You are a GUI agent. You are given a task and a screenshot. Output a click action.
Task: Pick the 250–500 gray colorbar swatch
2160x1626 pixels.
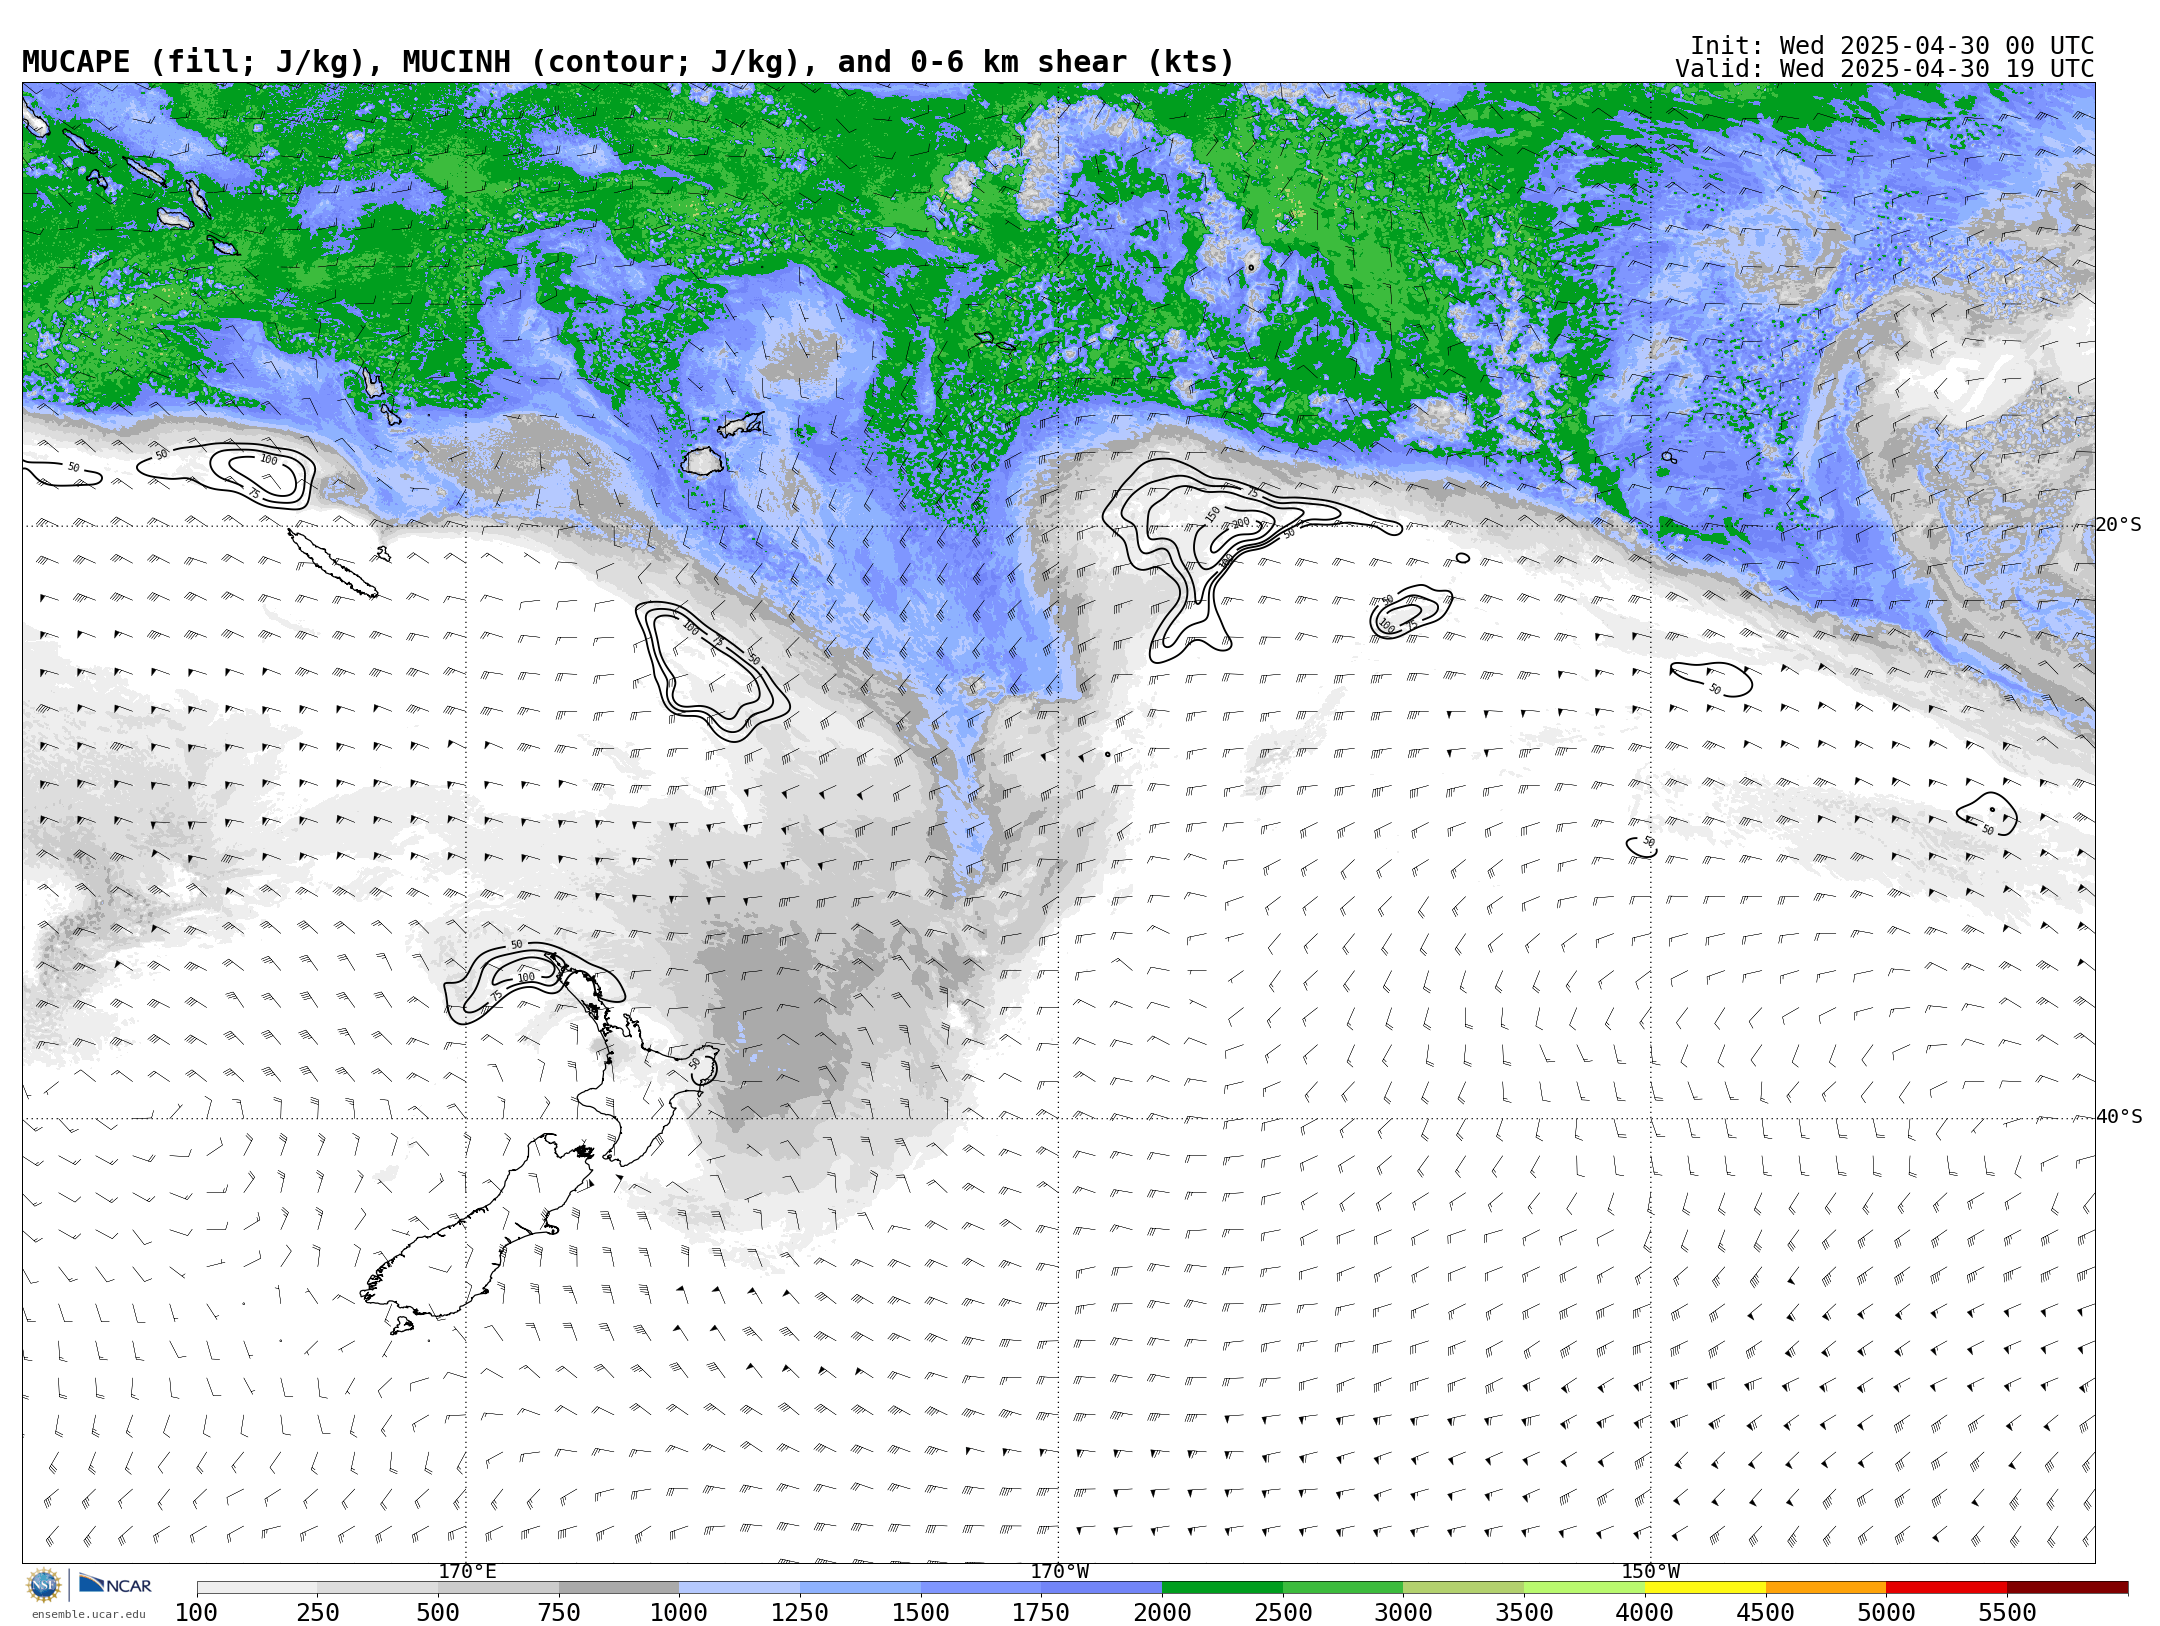click(378, 1588)
